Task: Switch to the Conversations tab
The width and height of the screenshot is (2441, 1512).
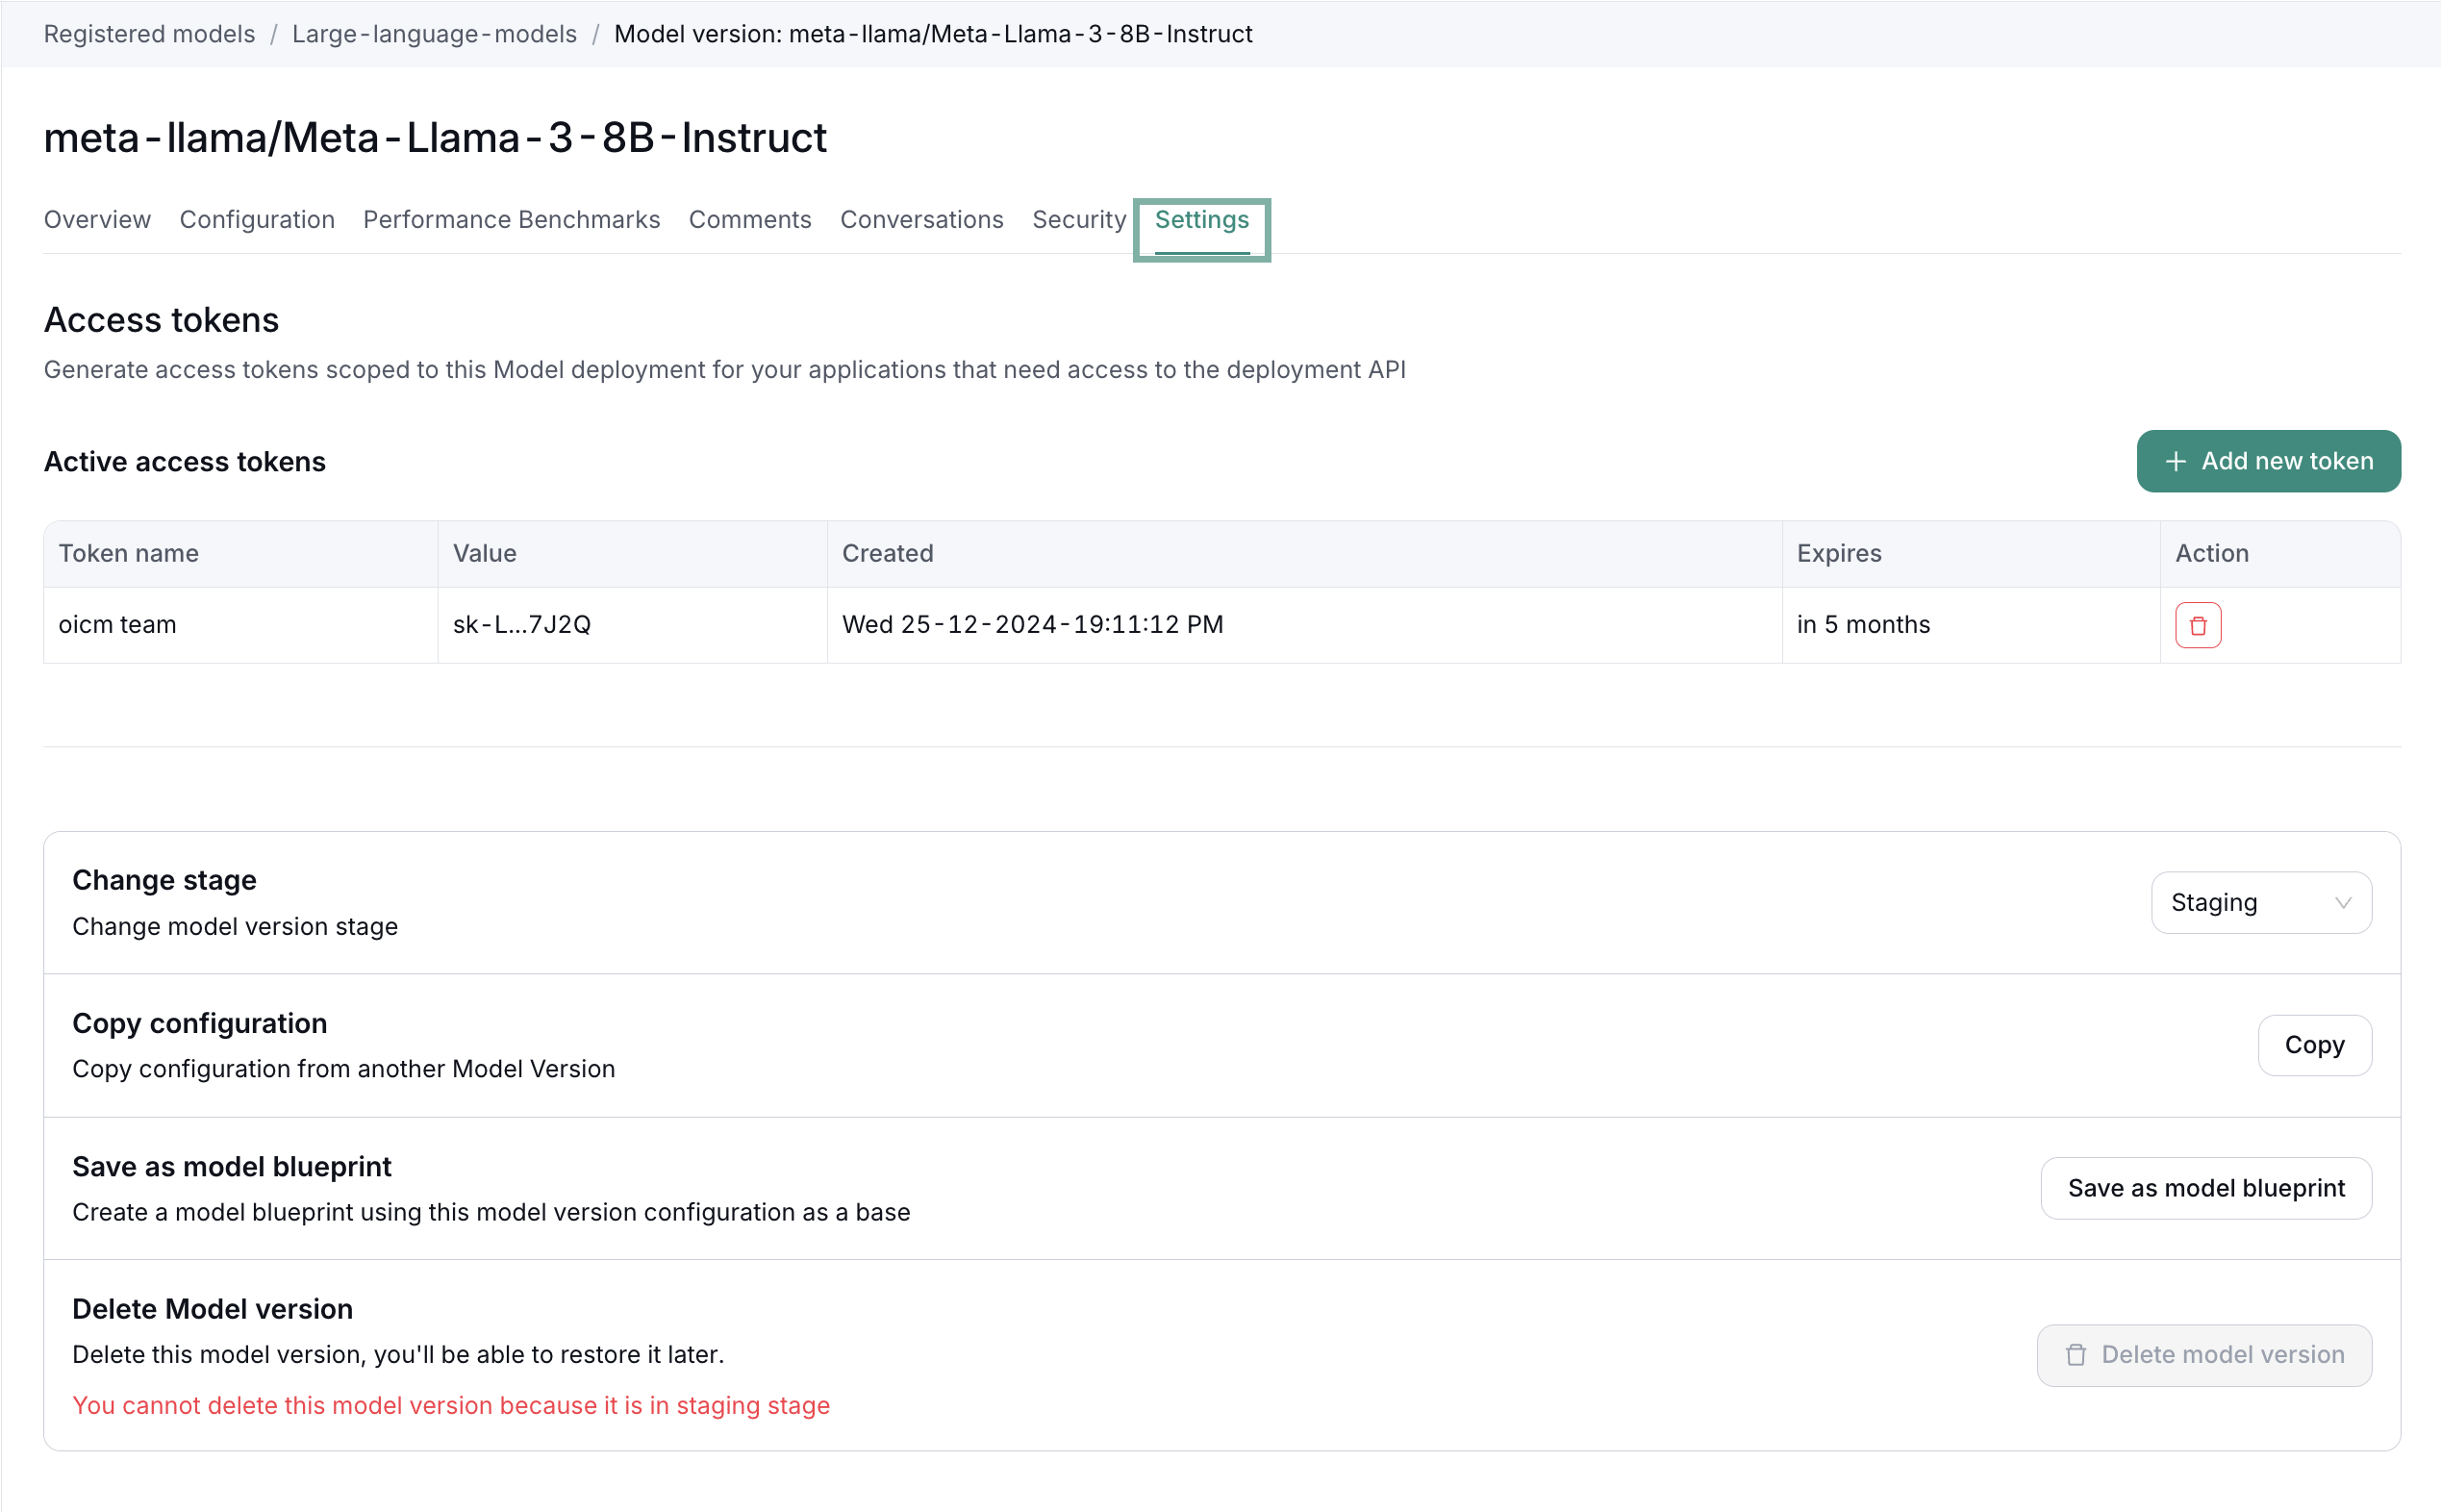Action: [x=922, y=219]
